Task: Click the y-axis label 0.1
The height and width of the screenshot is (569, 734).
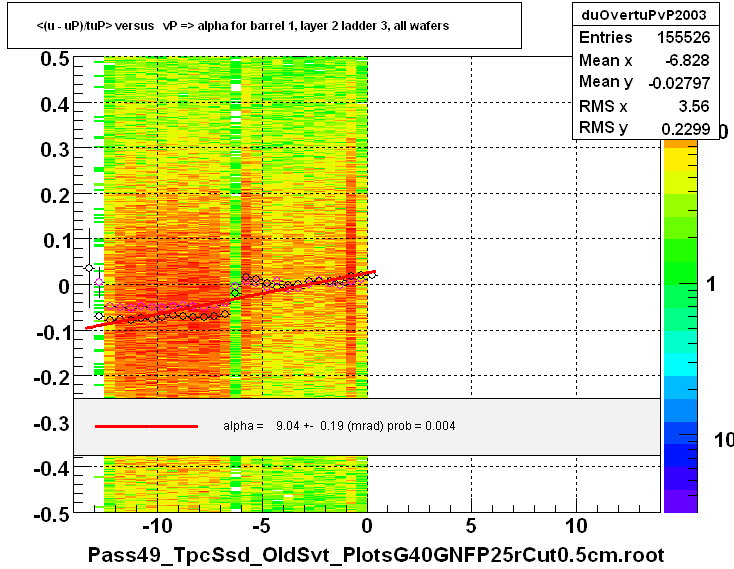Action: (x=56, y=241)
